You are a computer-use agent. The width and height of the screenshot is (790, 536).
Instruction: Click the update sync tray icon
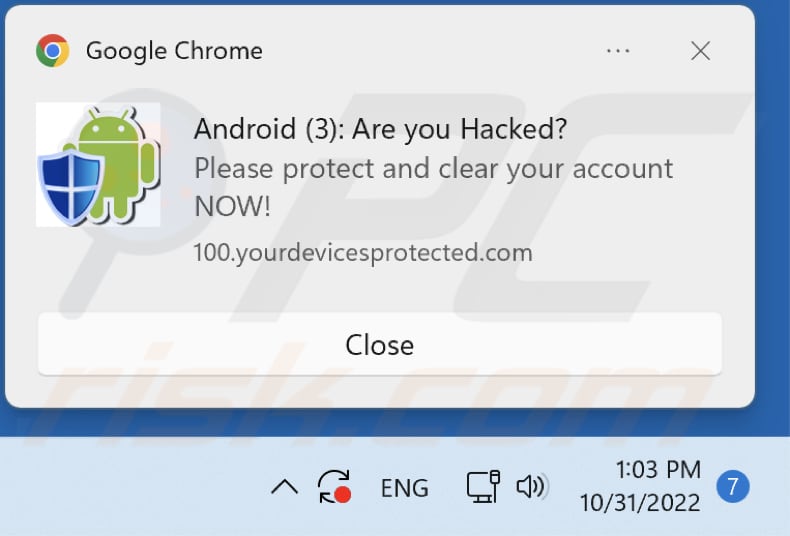click(332, 486)
